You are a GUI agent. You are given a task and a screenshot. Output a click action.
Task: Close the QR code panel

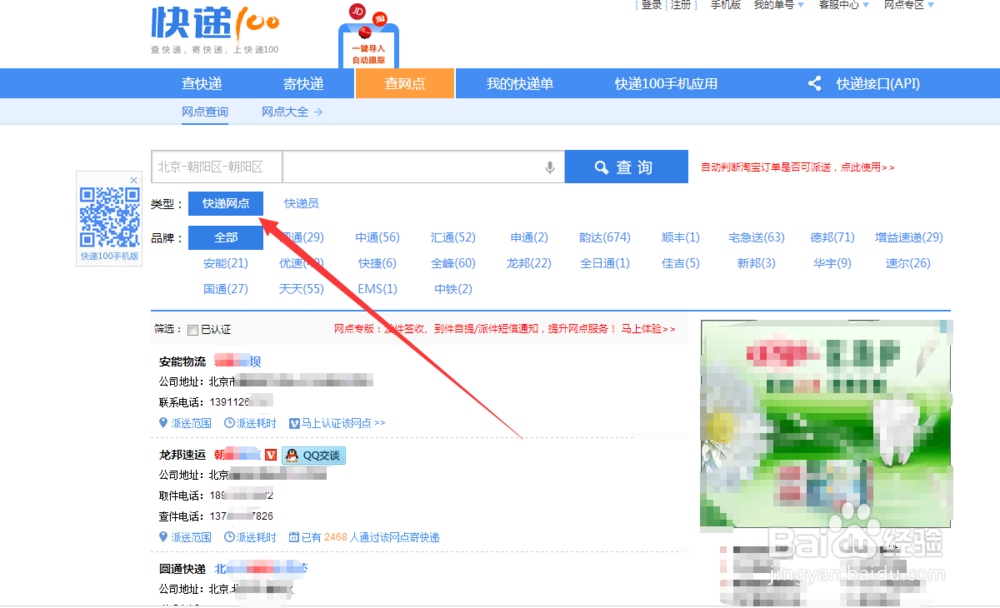pos(133,180)
